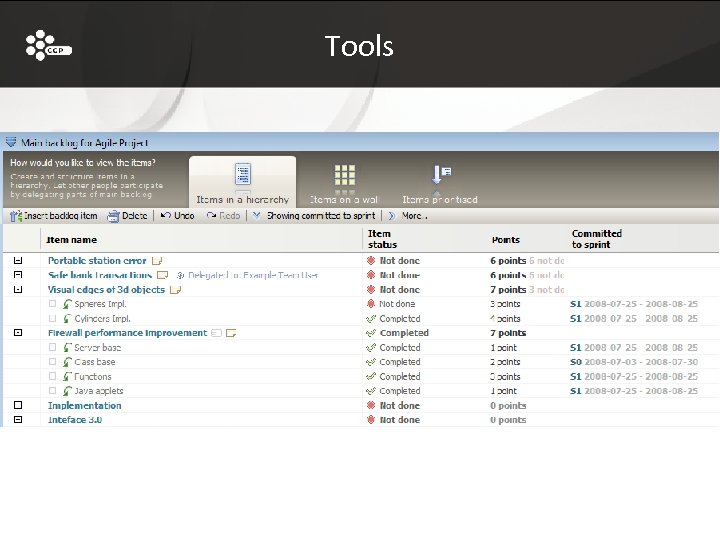
Task: Click the Items prioritised arrow icon
Action: click(441, 174)
